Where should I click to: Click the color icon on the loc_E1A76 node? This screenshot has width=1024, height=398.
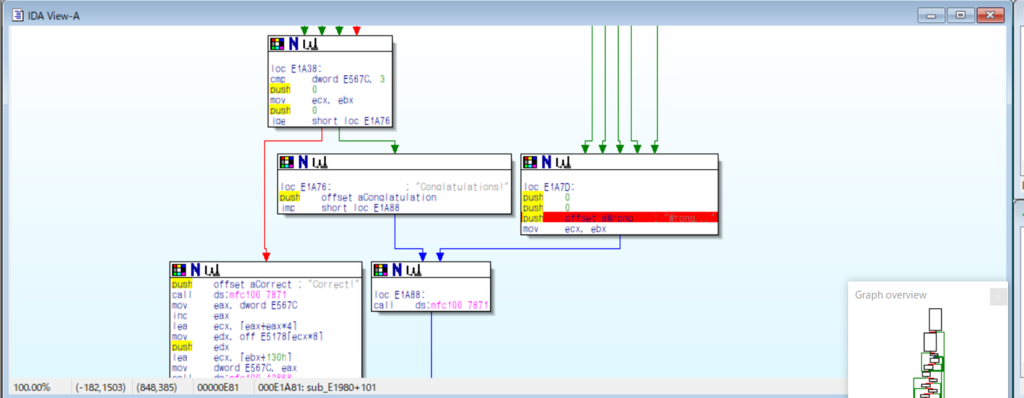[x=286, y=162]
